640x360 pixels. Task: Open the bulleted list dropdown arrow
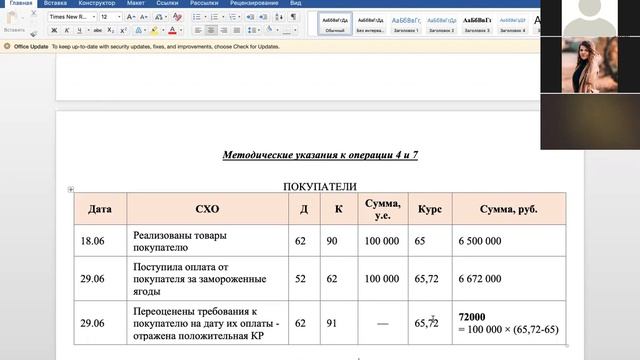point(205,17)
